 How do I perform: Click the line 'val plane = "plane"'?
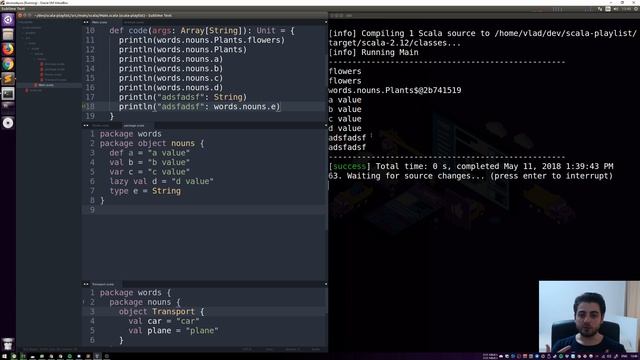[x=173, y=331]
